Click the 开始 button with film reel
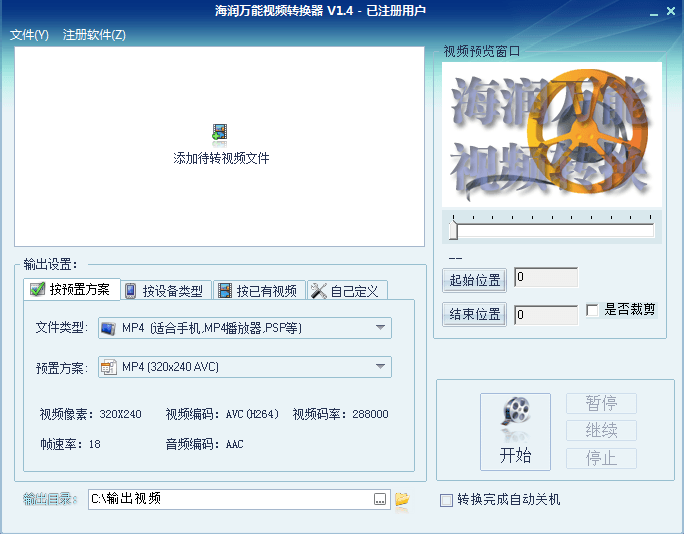 (515, 432)
